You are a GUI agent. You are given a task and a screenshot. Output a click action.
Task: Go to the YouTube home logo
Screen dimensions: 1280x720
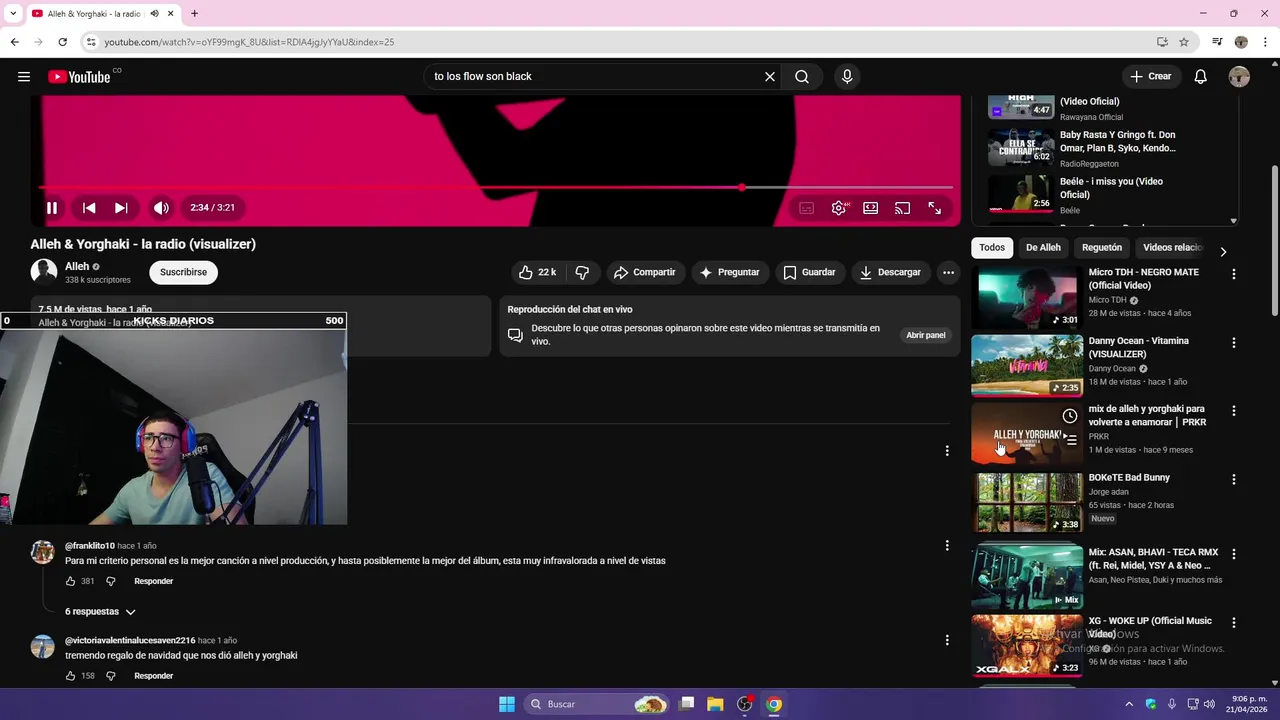point(79,77)
